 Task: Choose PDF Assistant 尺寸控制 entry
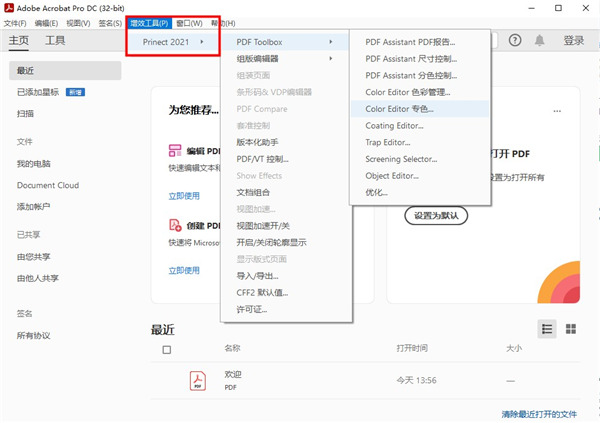click(x=420, y=59)
